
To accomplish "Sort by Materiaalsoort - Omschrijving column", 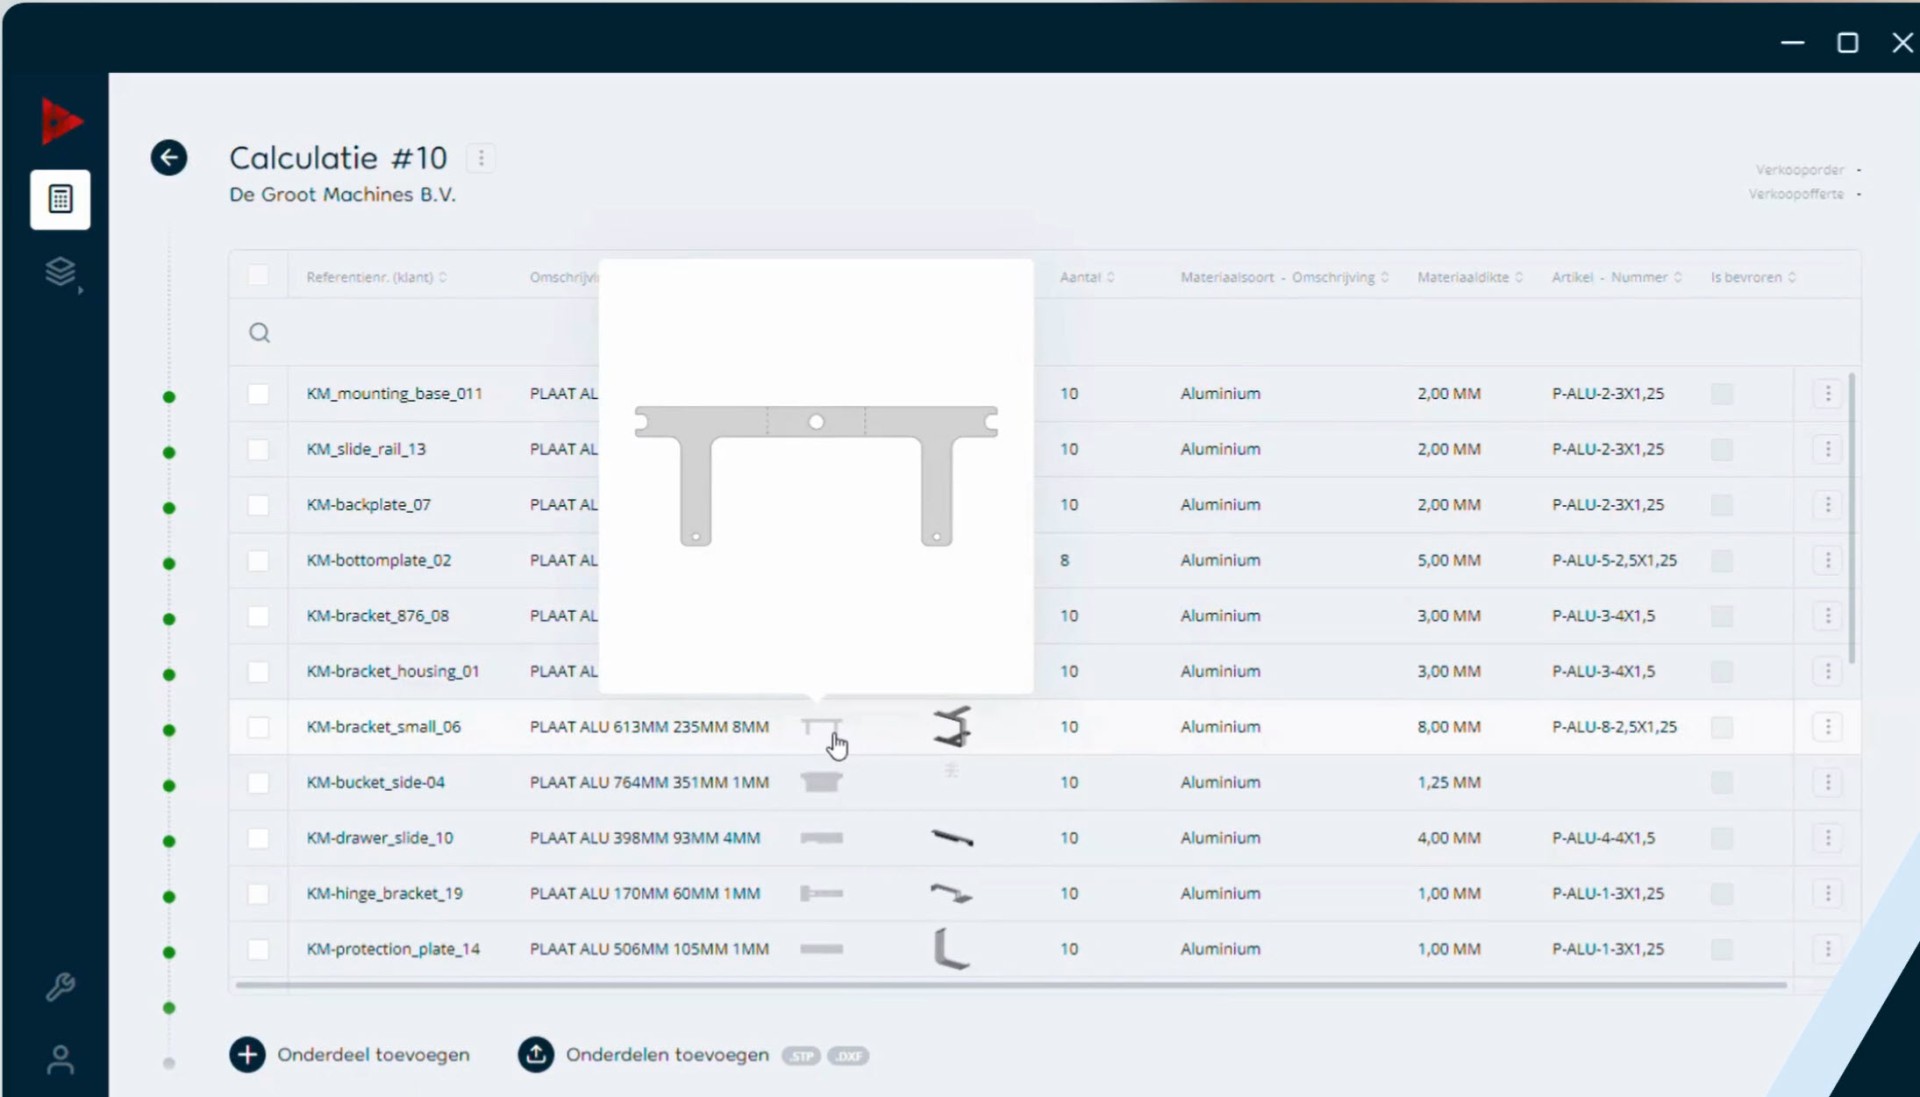I will pos(1284,277).
